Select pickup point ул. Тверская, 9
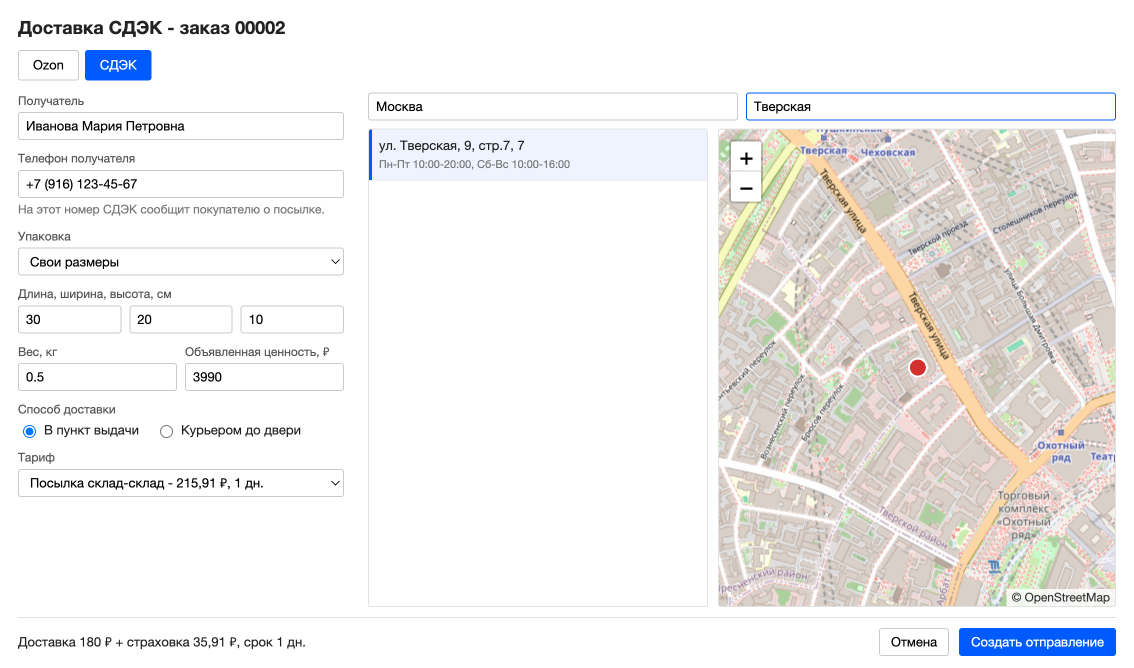 pyautogui.click(x=538, y=154)
